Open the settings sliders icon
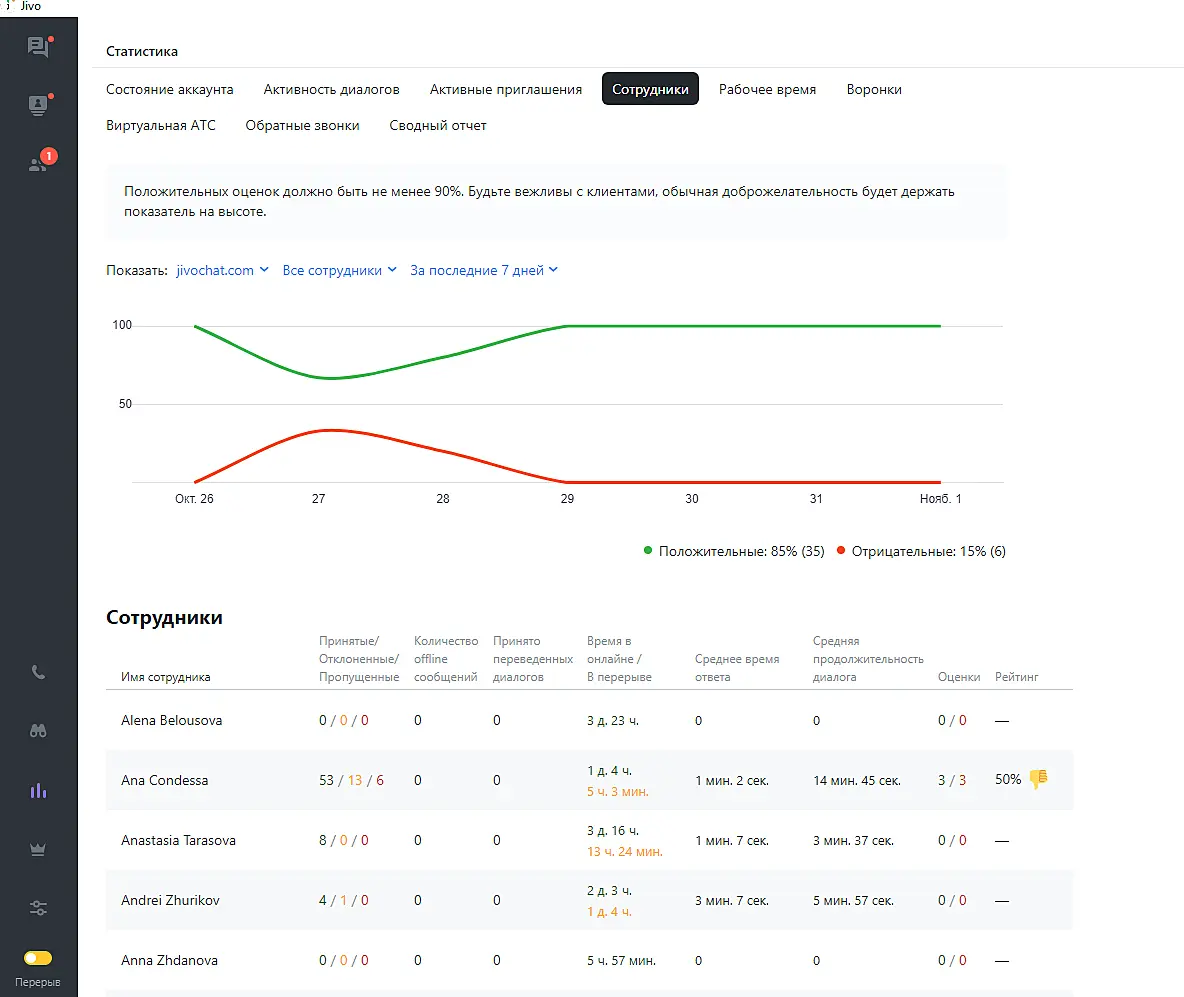 [x=39, y=908]
